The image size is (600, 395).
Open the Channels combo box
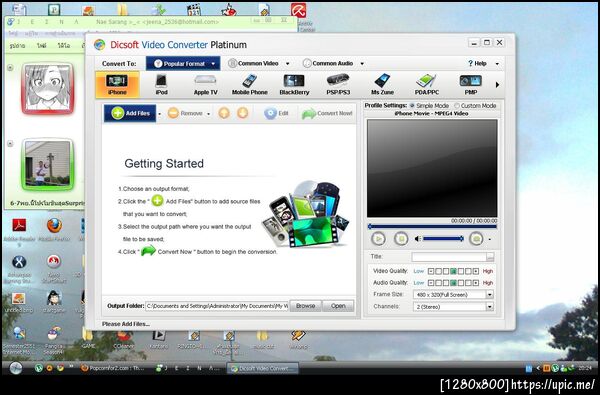click(453, 307)
